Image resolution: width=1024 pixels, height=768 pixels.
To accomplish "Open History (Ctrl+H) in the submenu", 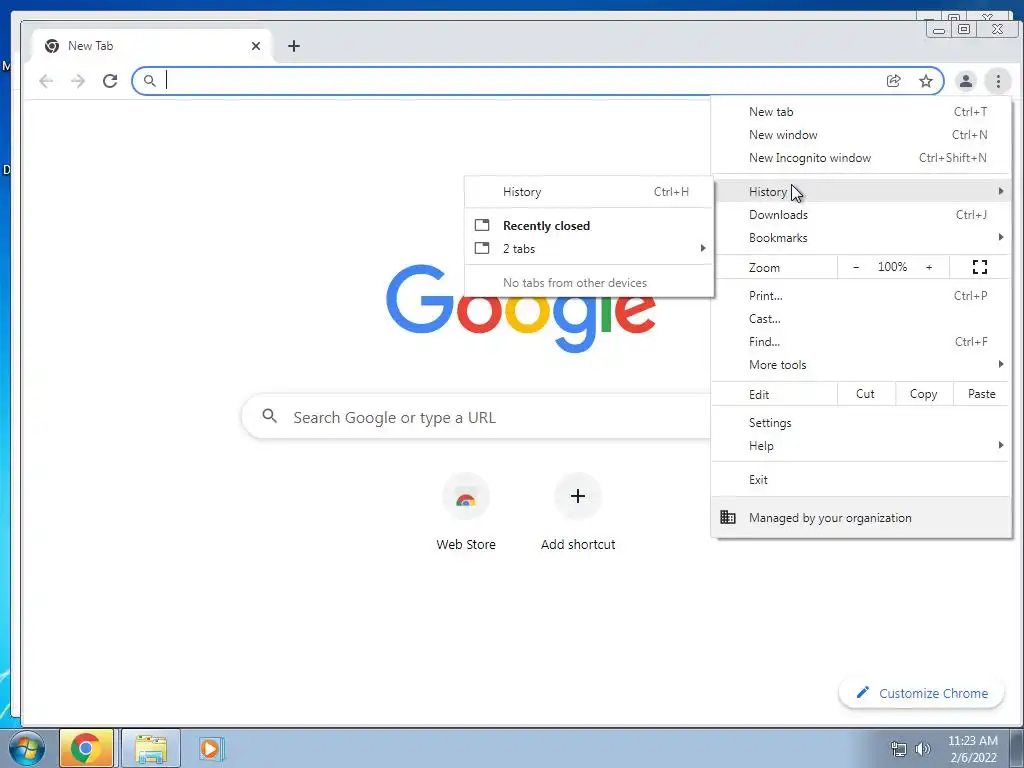I will coord(588,192).
